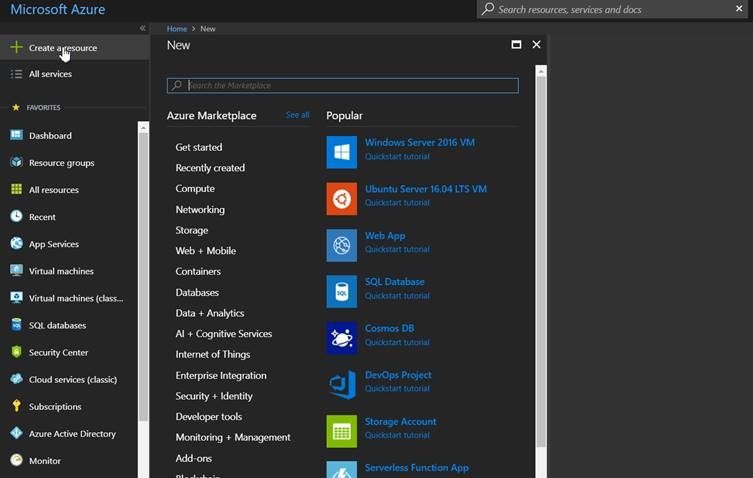Click the Azure Active Directory diamond icon
Viewport: 753px width, 478px height.
tap(16, 433)
